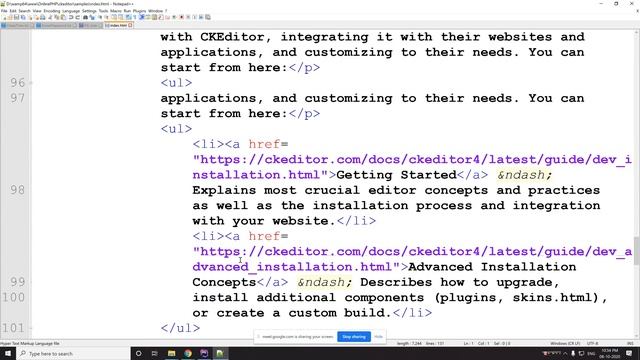Click the Zoom In toolbar icon
Image resolution: width=640 pixels, height=360 pixels.
tap(100, 17)
